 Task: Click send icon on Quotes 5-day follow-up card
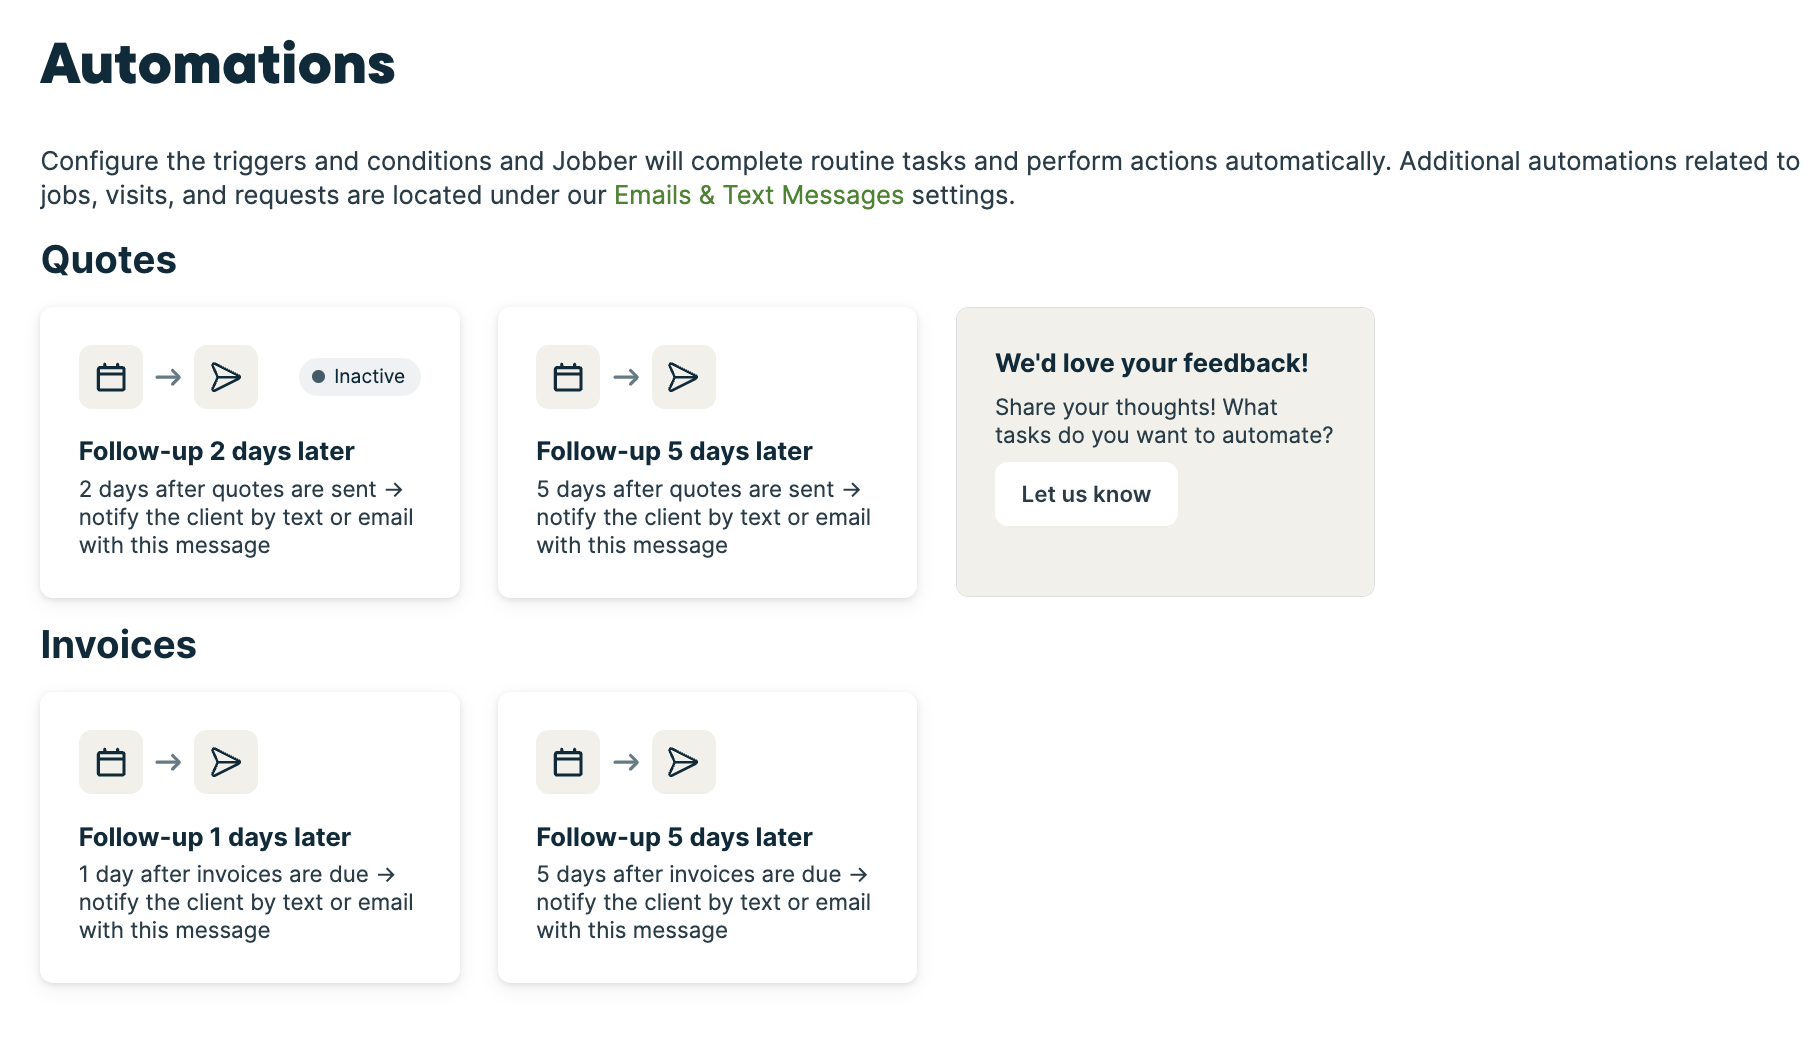click(x=683, y=377)
